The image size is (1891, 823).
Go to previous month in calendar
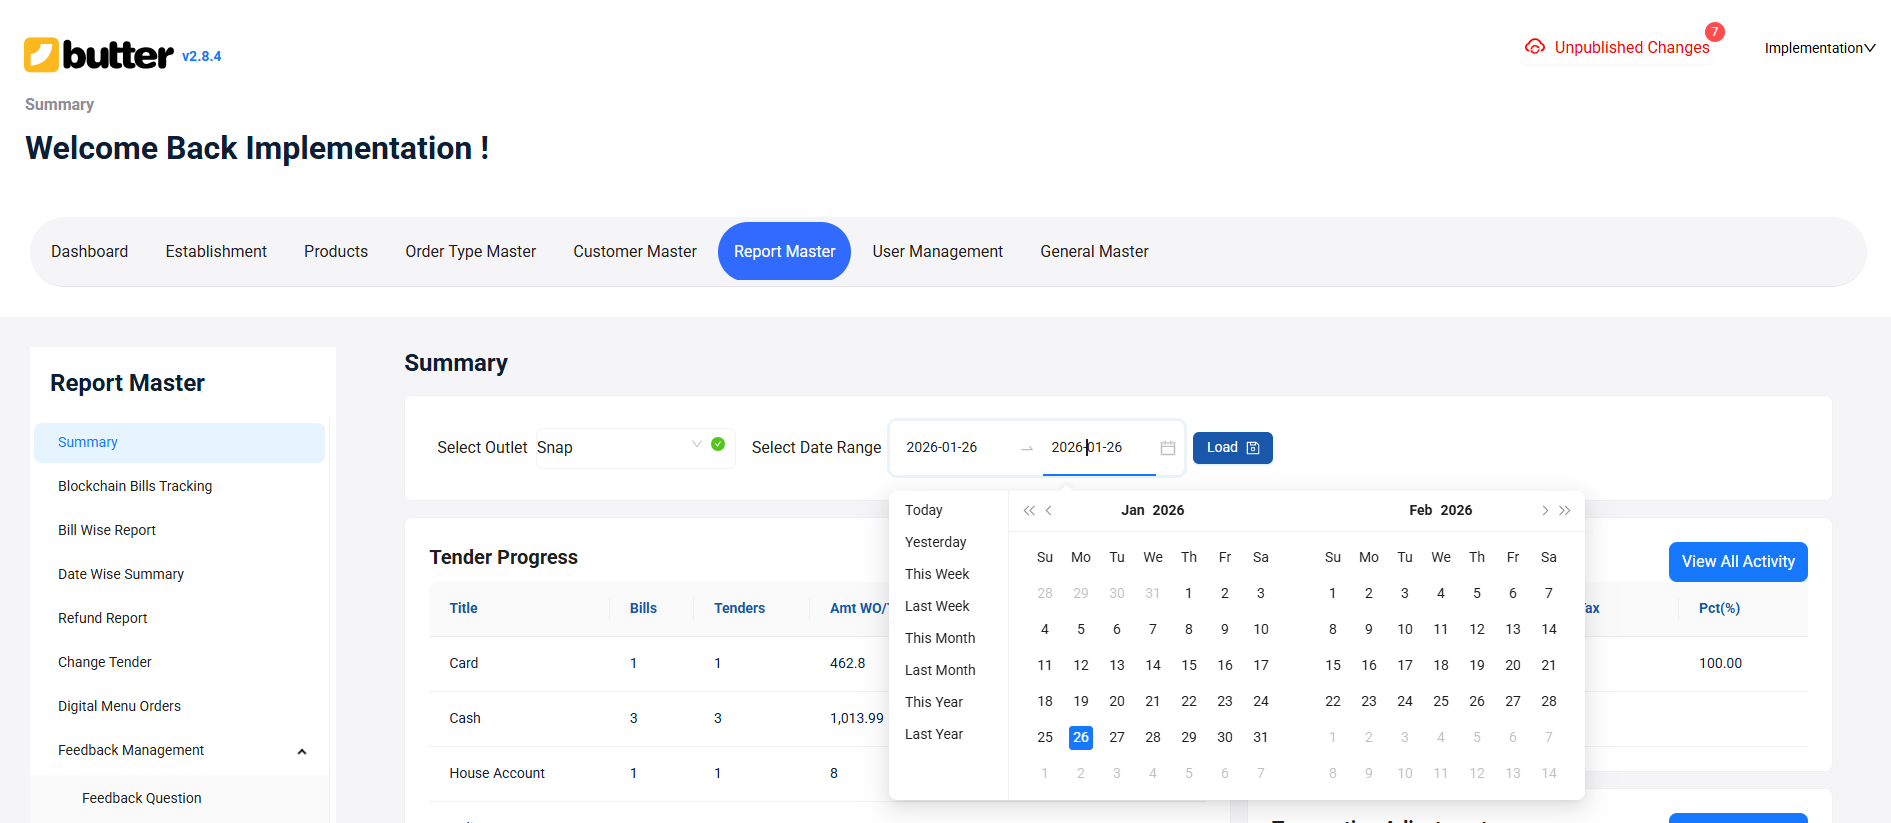click(x=1049, y=511)
